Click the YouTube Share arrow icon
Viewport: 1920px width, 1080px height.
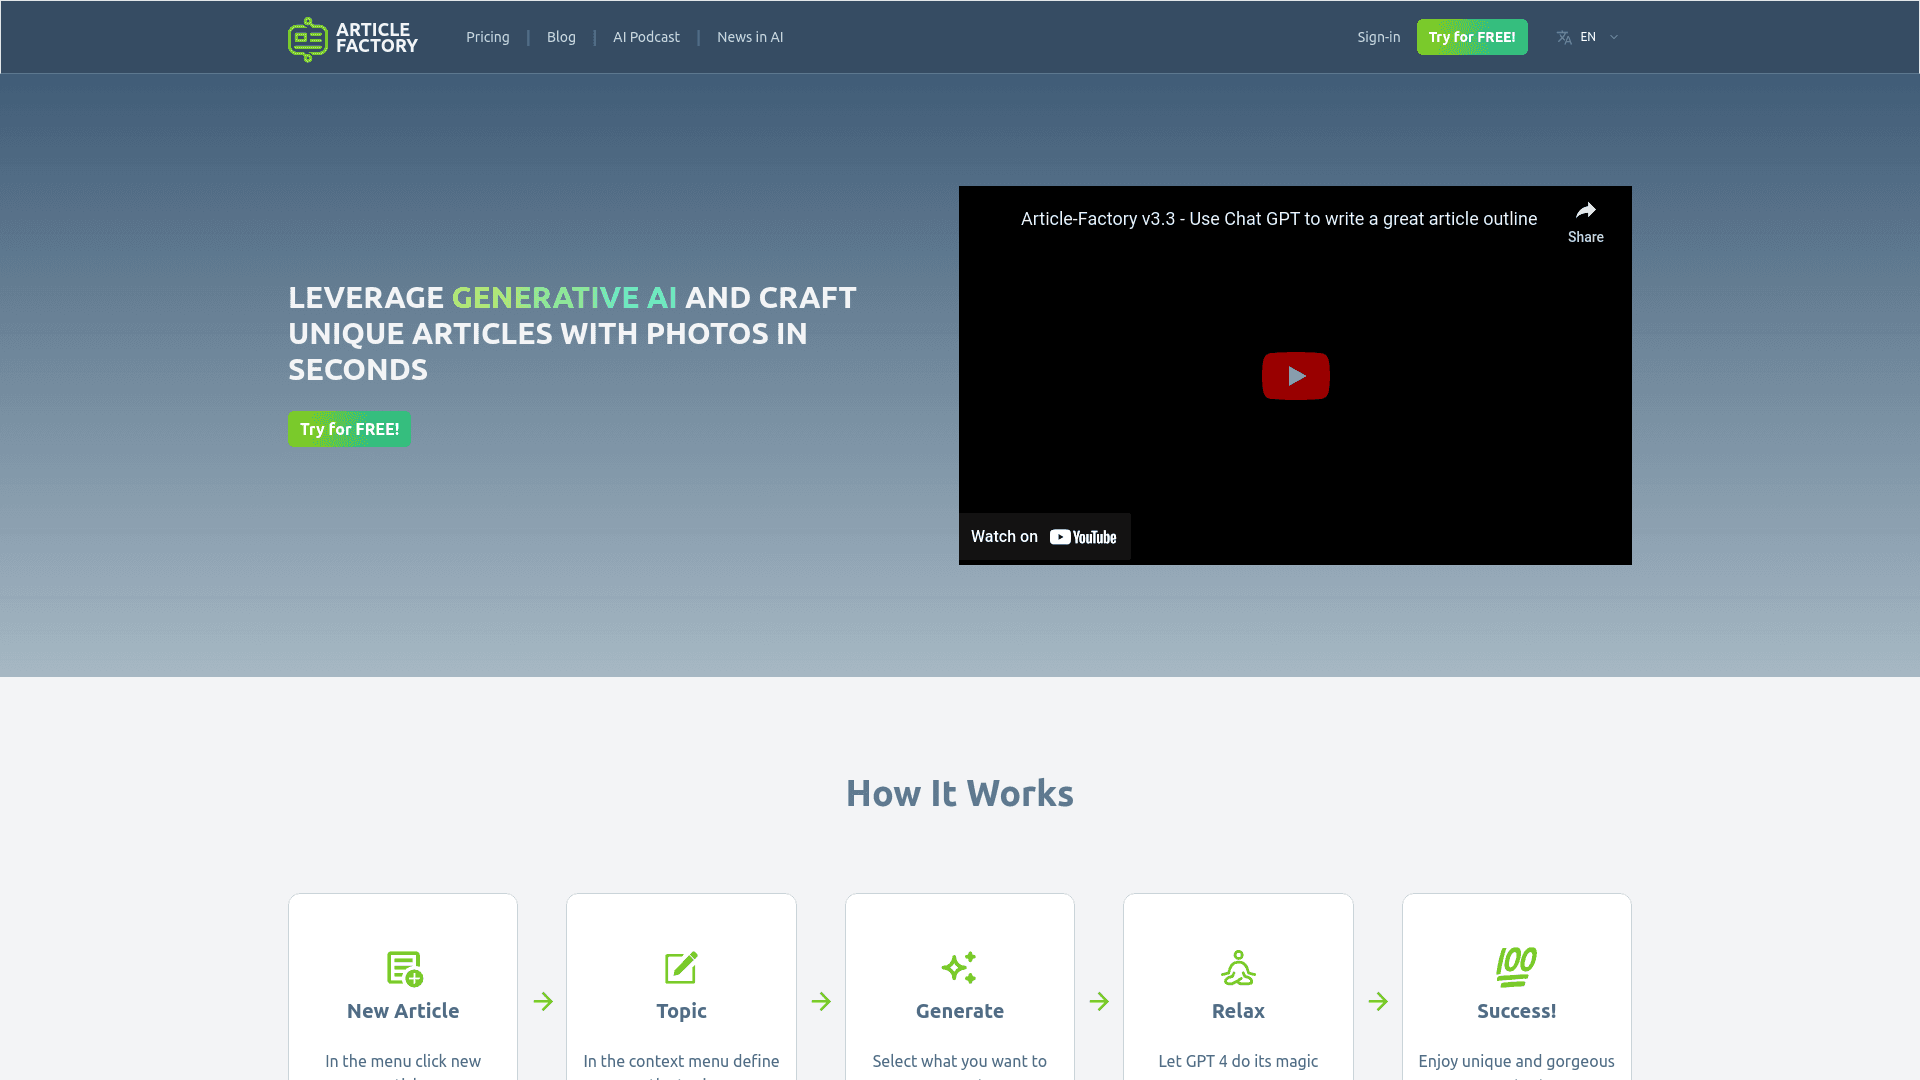point(1585,211)
